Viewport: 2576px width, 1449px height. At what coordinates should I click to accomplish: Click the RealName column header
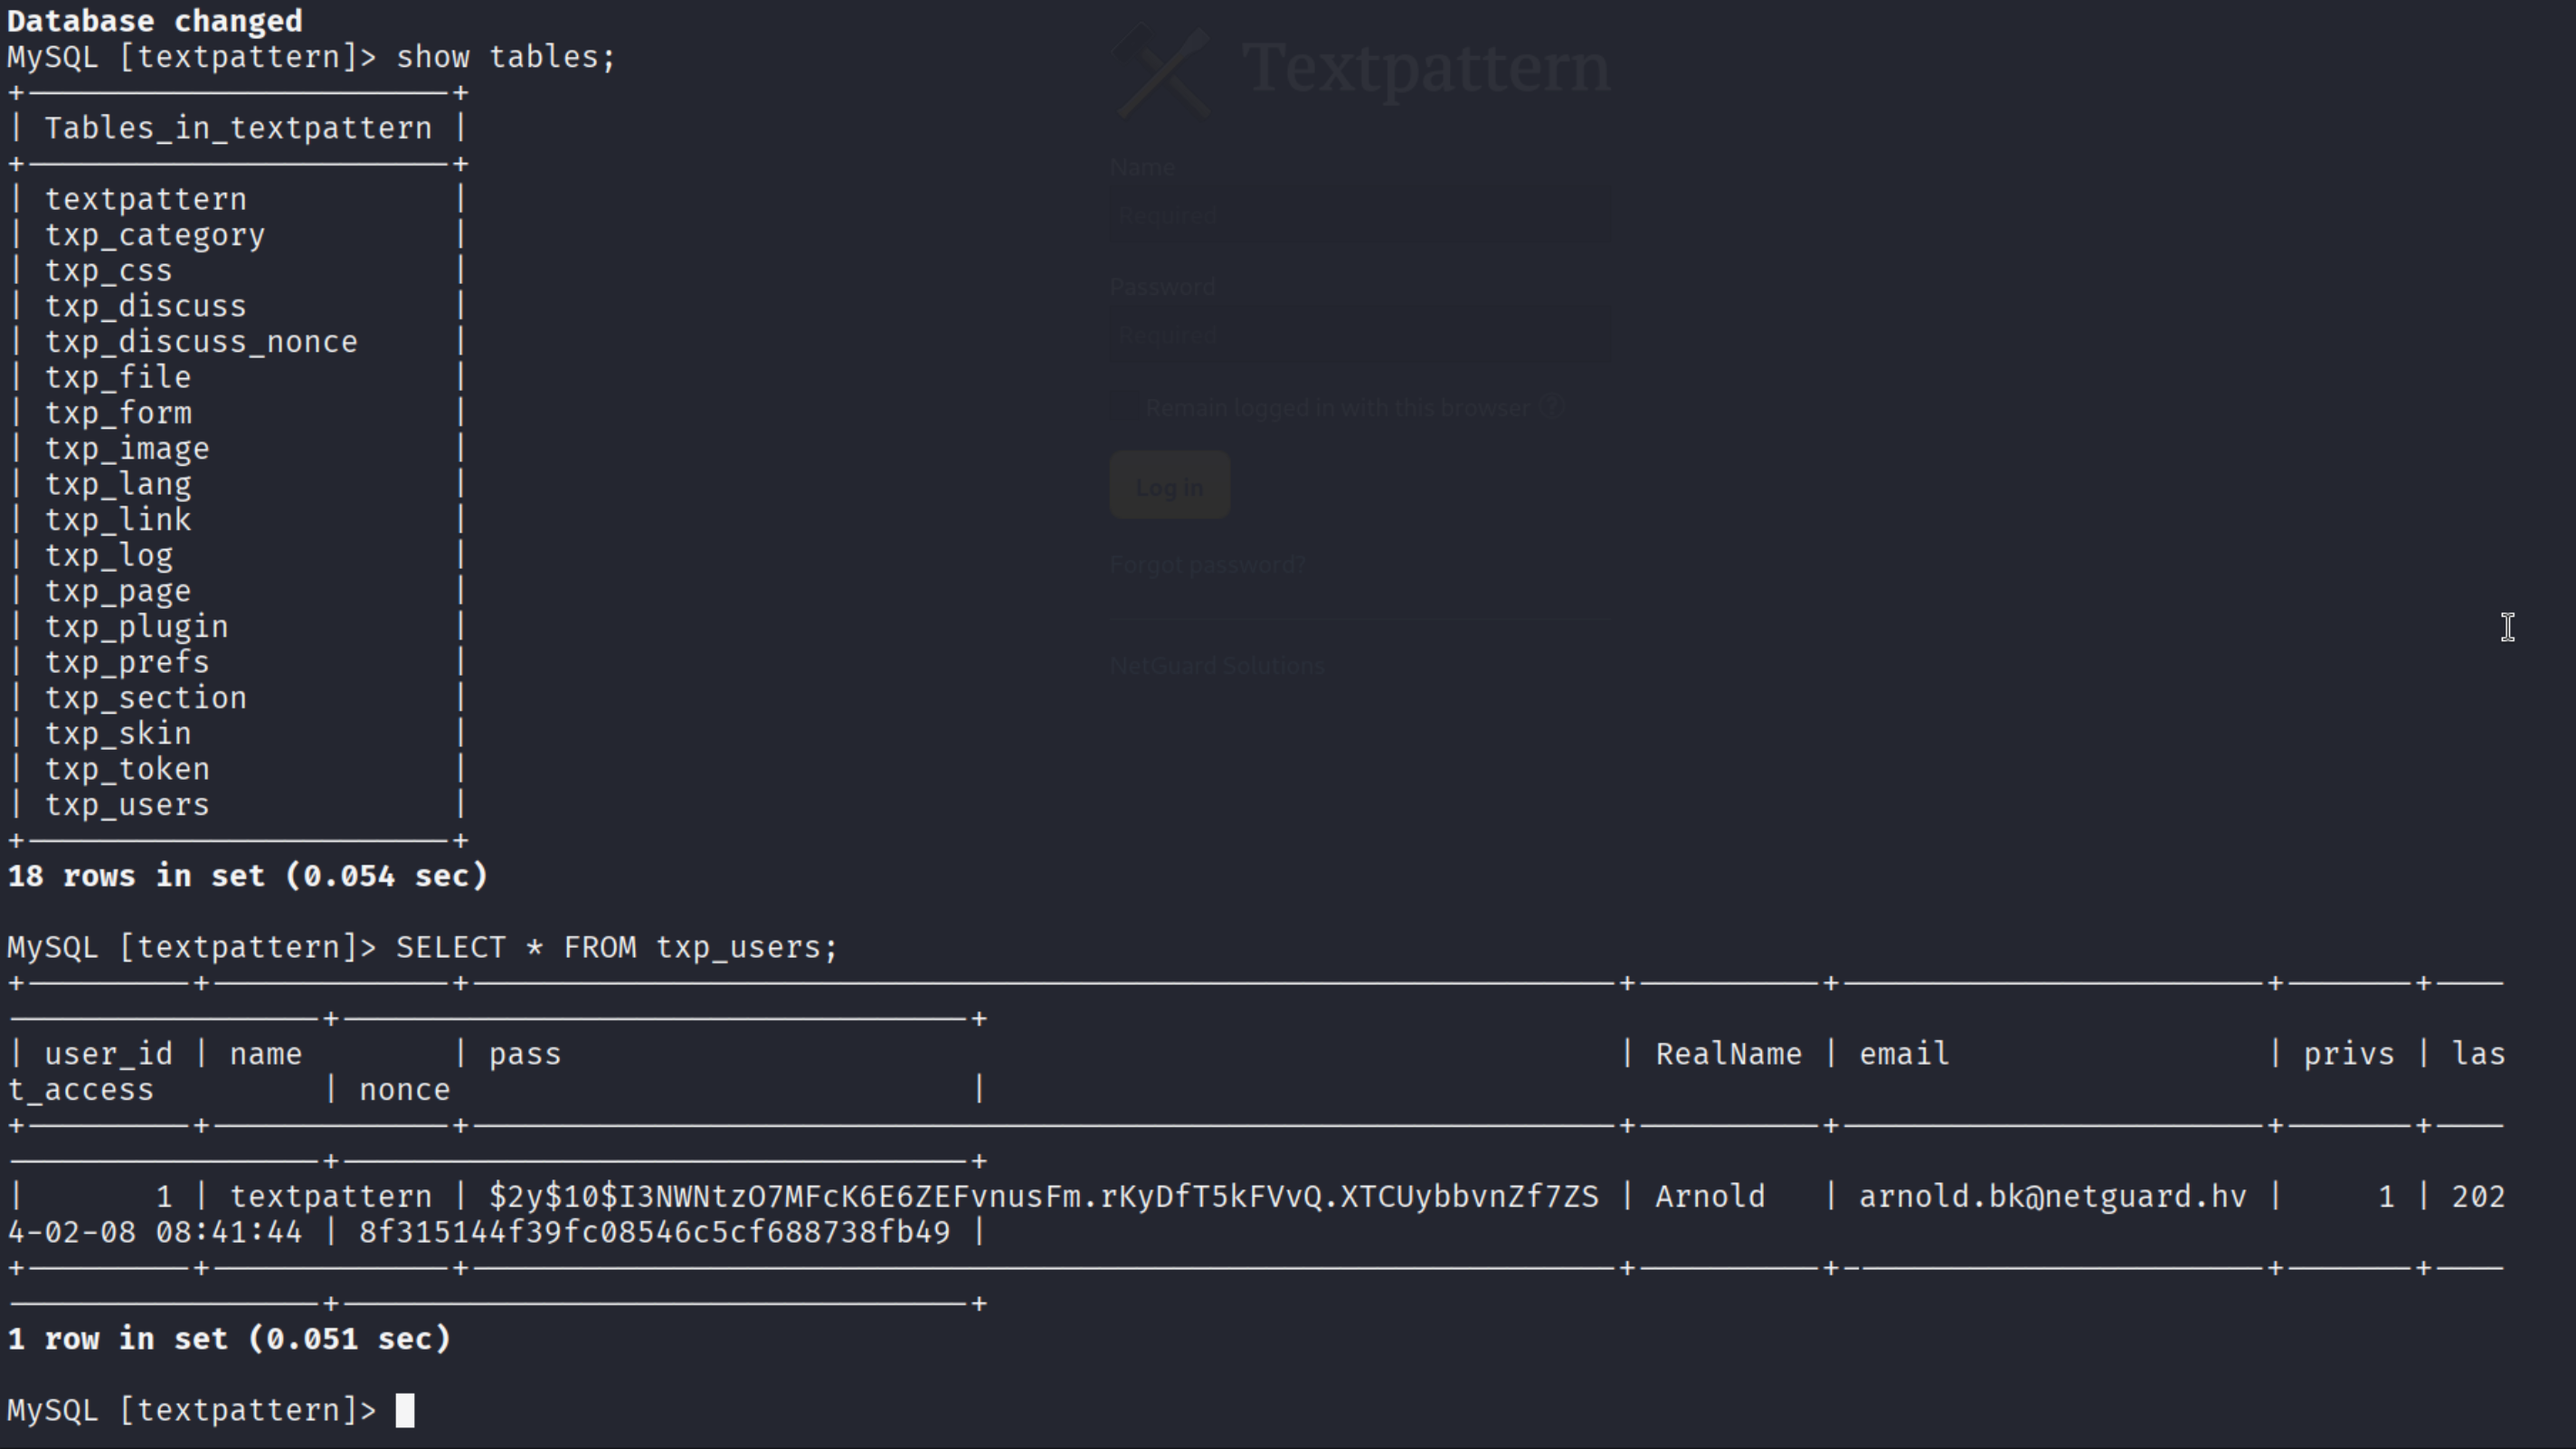coord(1728,1054)
